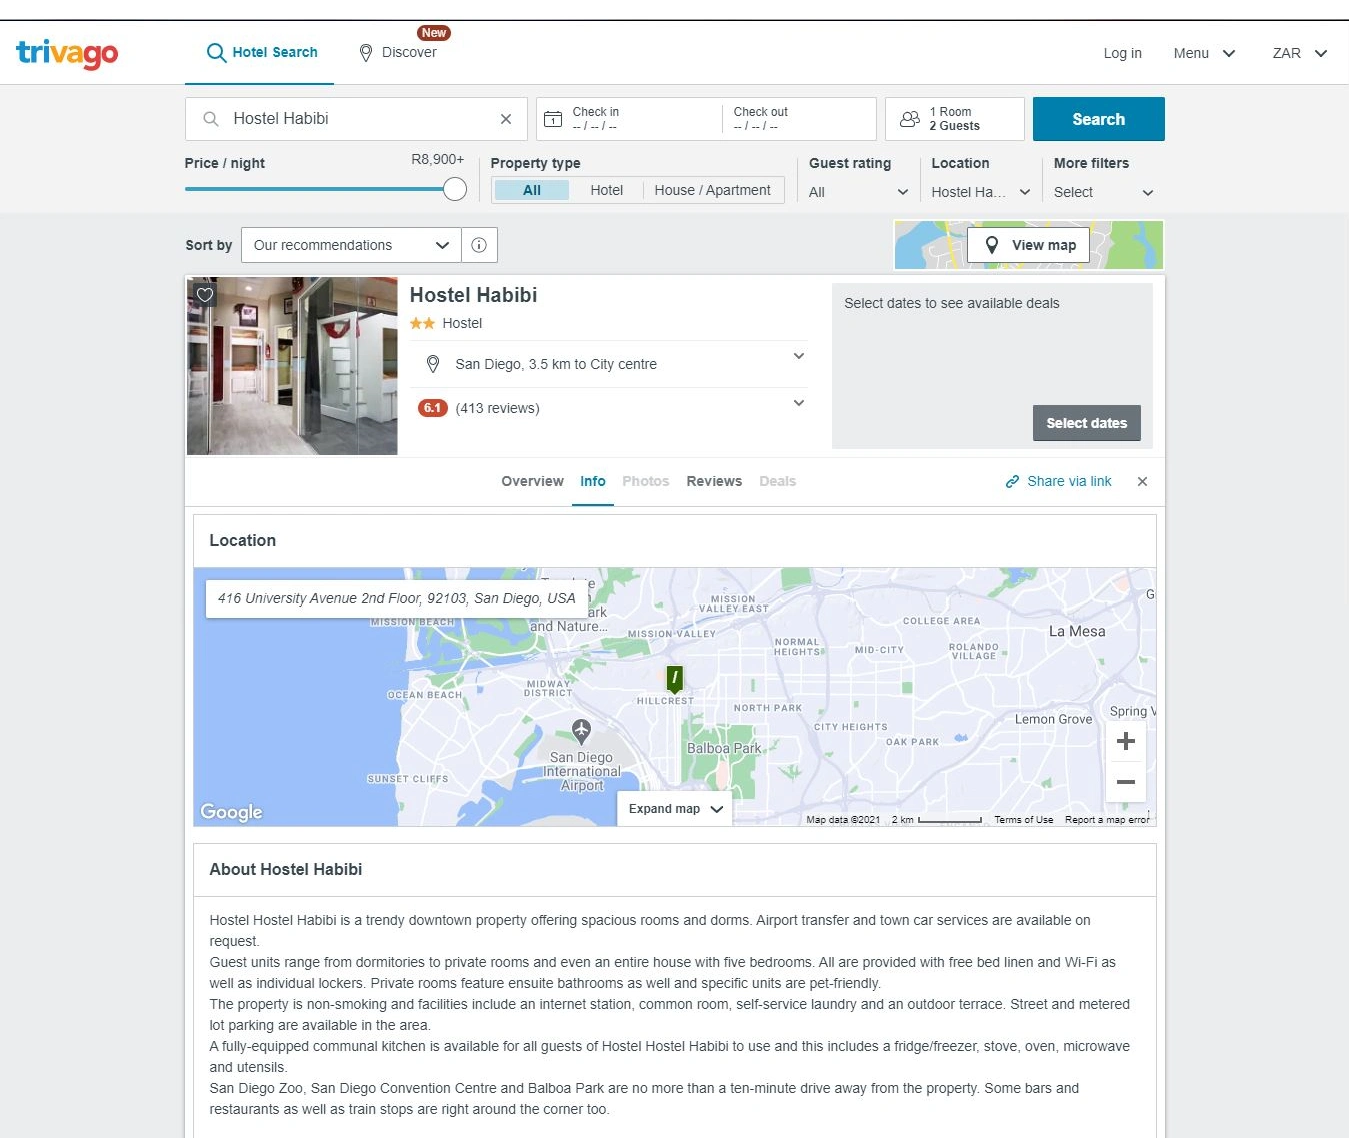Open the More filters Select dropdown
This screenshot has height=1138, width=1349.
pyautogui.click(x=1104, y=192)
